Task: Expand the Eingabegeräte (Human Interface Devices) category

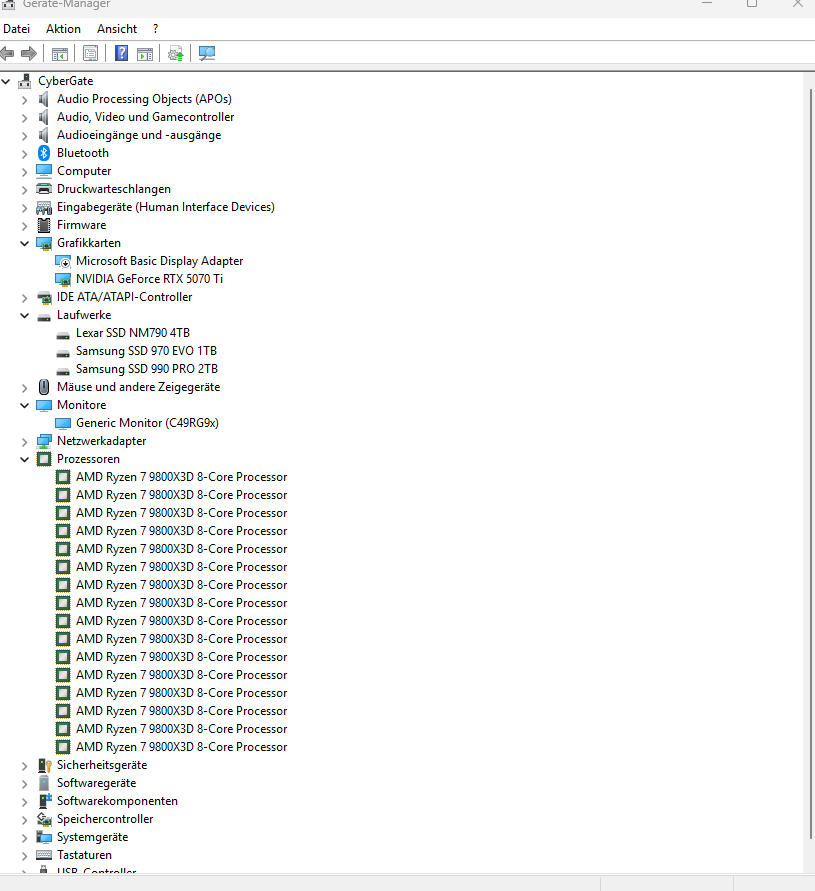Action: [x=24, y=208]
